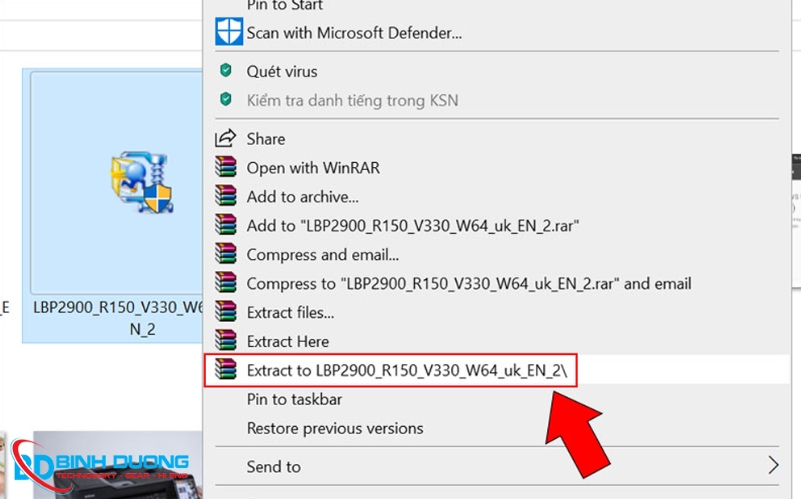Click the green KSN reputation shield icon
Screen dimensions: 801x499
click(x=226, y=100)
